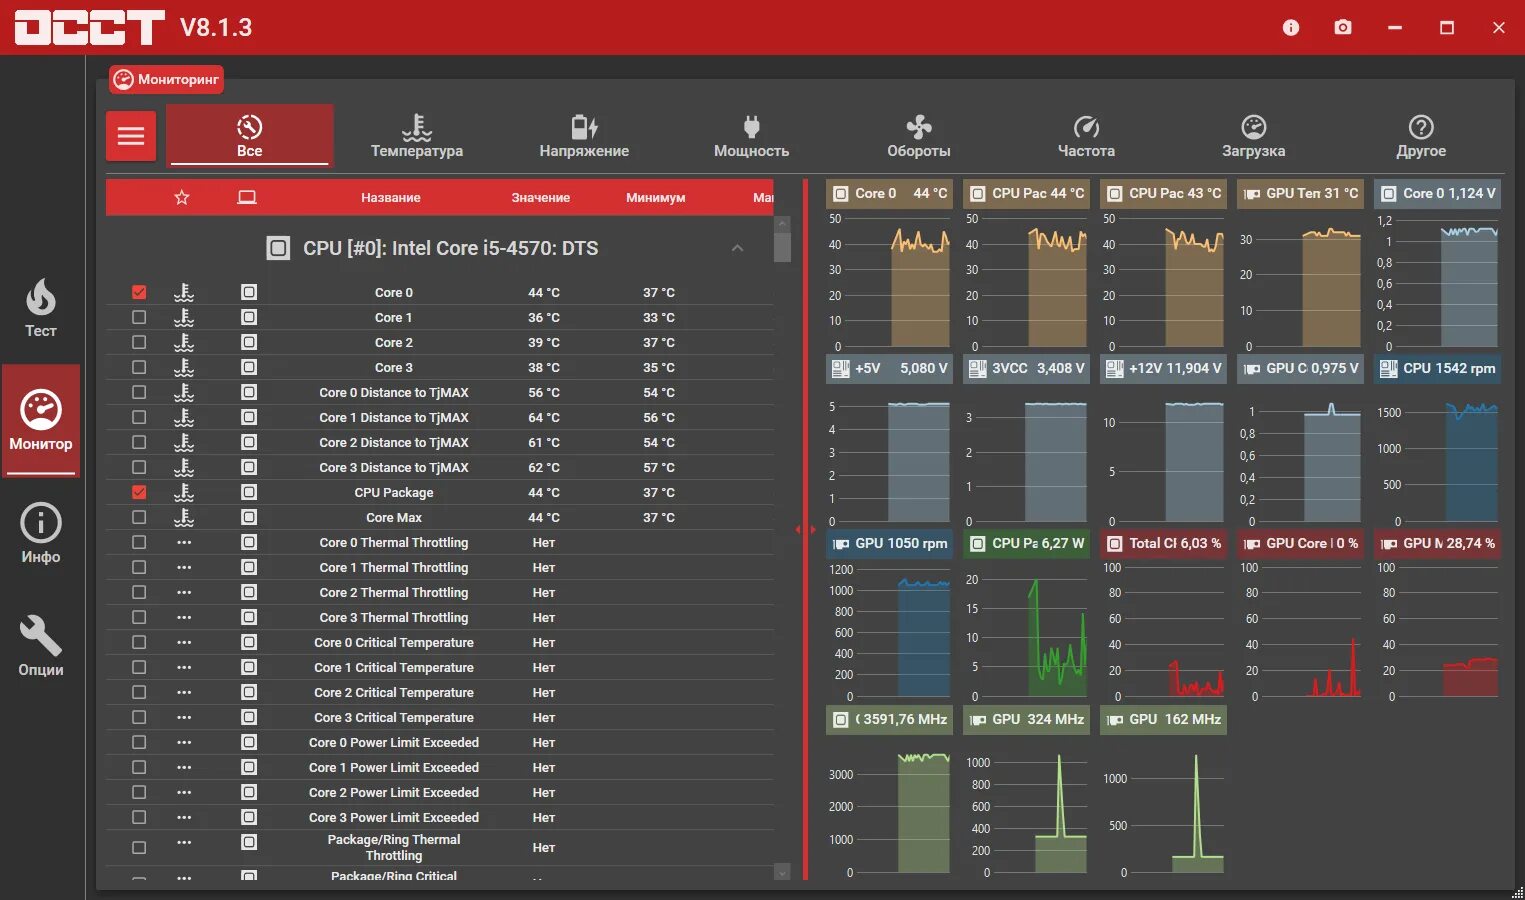Open the Тест section in sidebar
The width and height of the screenshot is (1525, 900).
click(41, 309)
